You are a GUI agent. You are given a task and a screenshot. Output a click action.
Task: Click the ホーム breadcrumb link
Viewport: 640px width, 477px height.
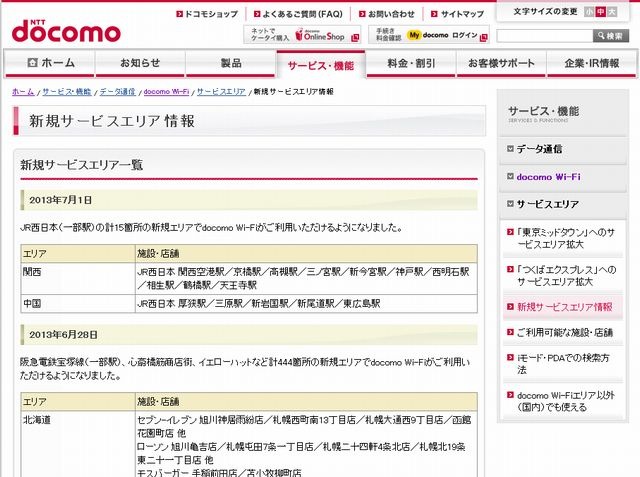[23, 92]
